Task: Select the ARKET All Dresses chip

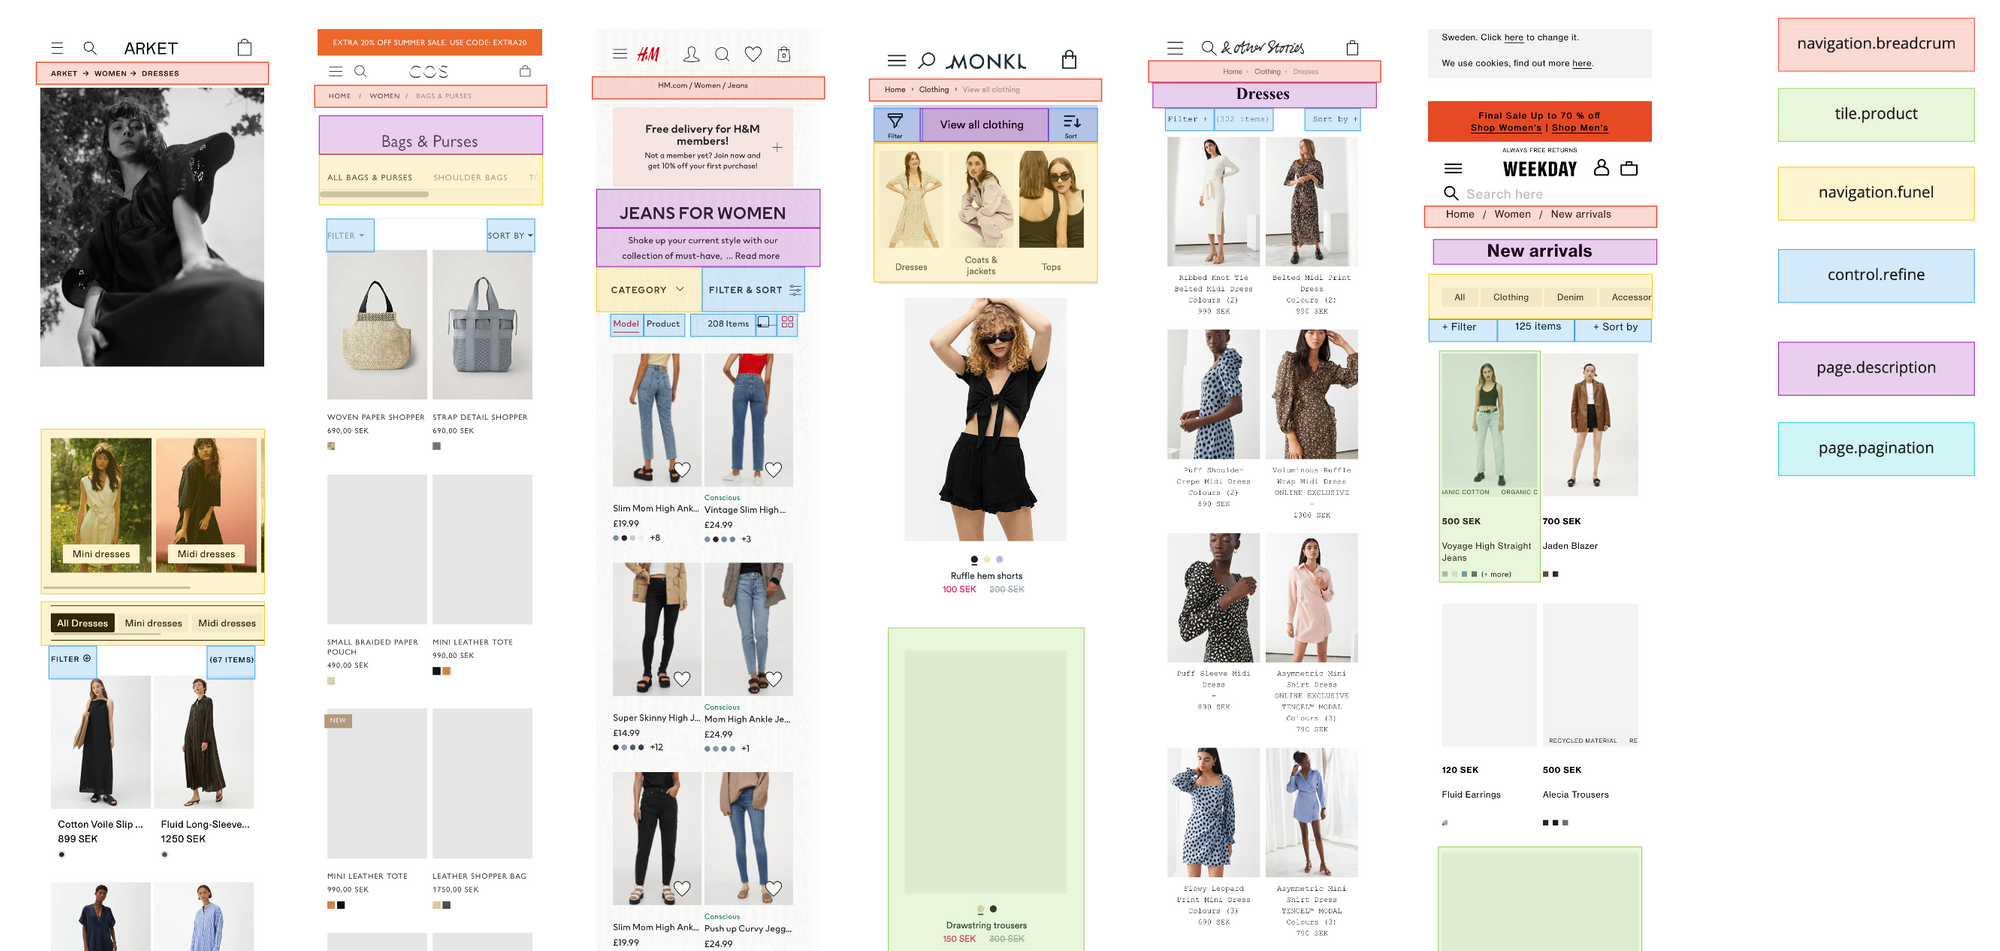Action: click(x=83, y=623)
